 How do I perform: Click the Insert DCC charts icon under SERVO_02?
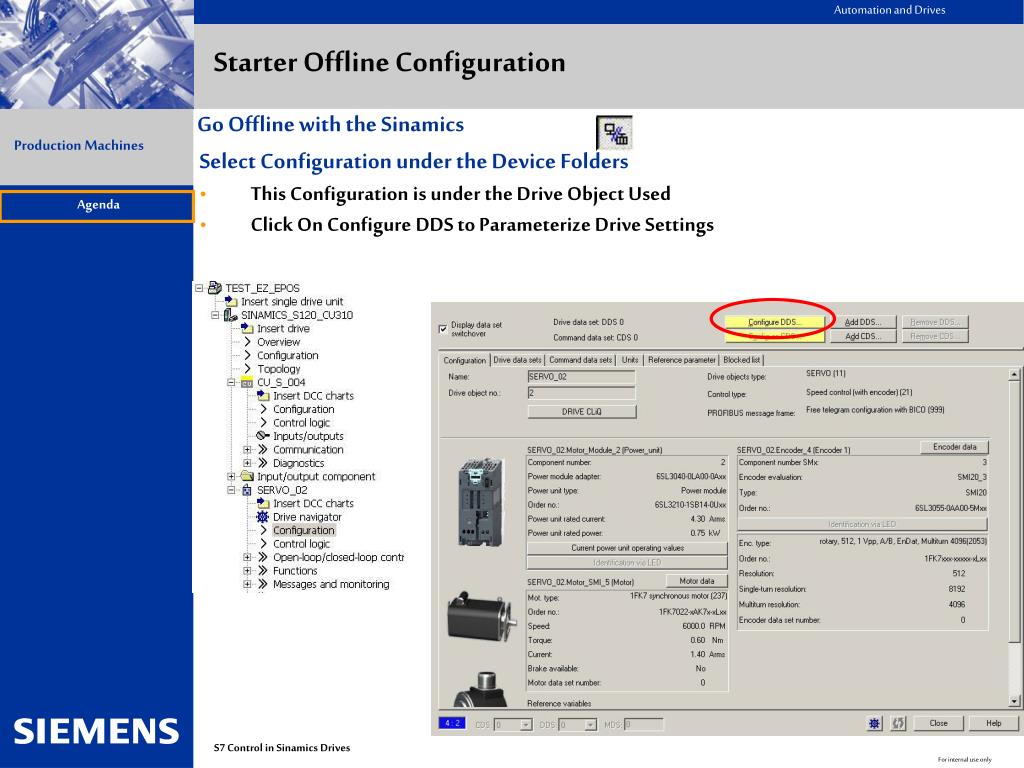pos(263,503)
